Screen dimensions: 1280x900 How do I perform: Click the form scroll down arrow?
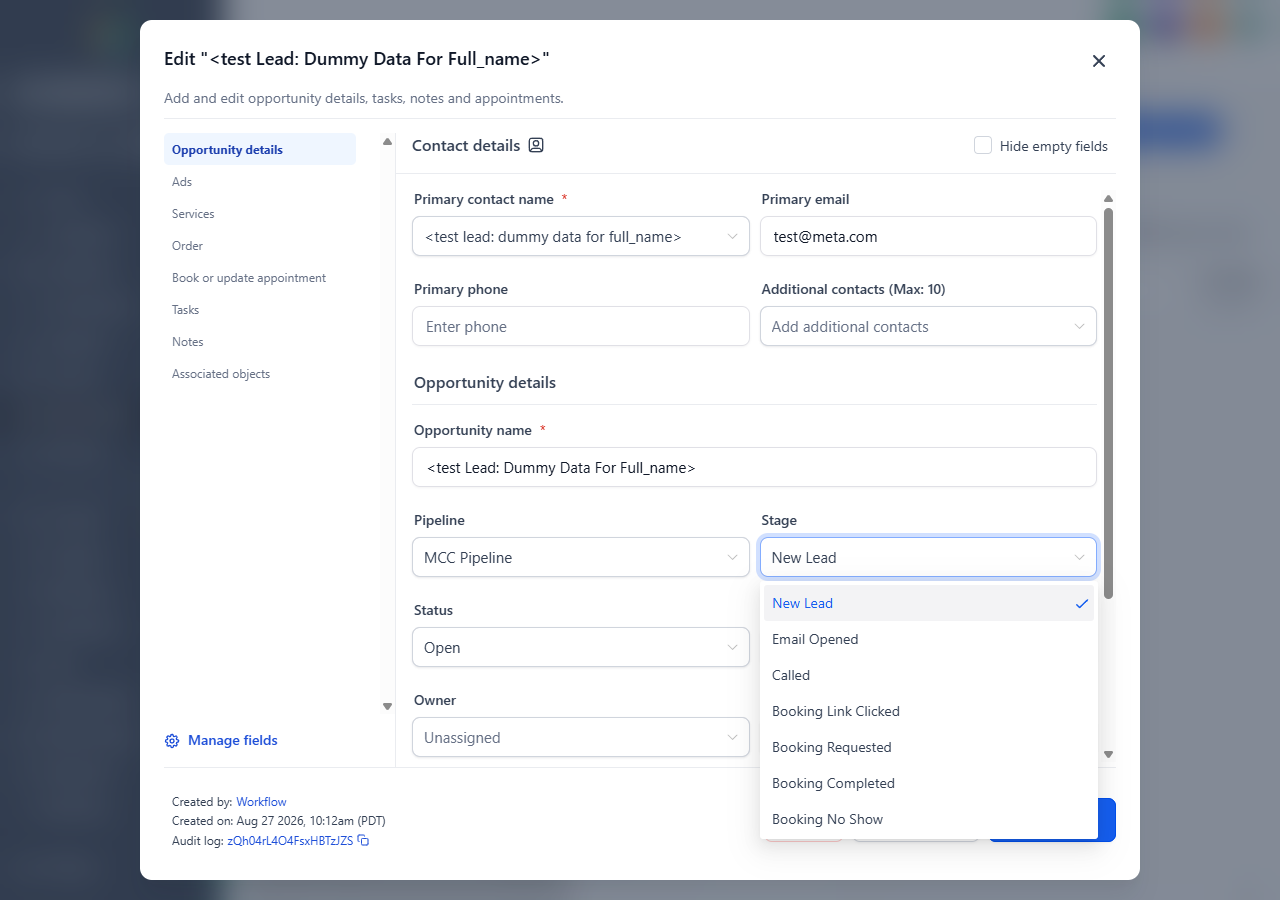click(x=1108, y=754)
